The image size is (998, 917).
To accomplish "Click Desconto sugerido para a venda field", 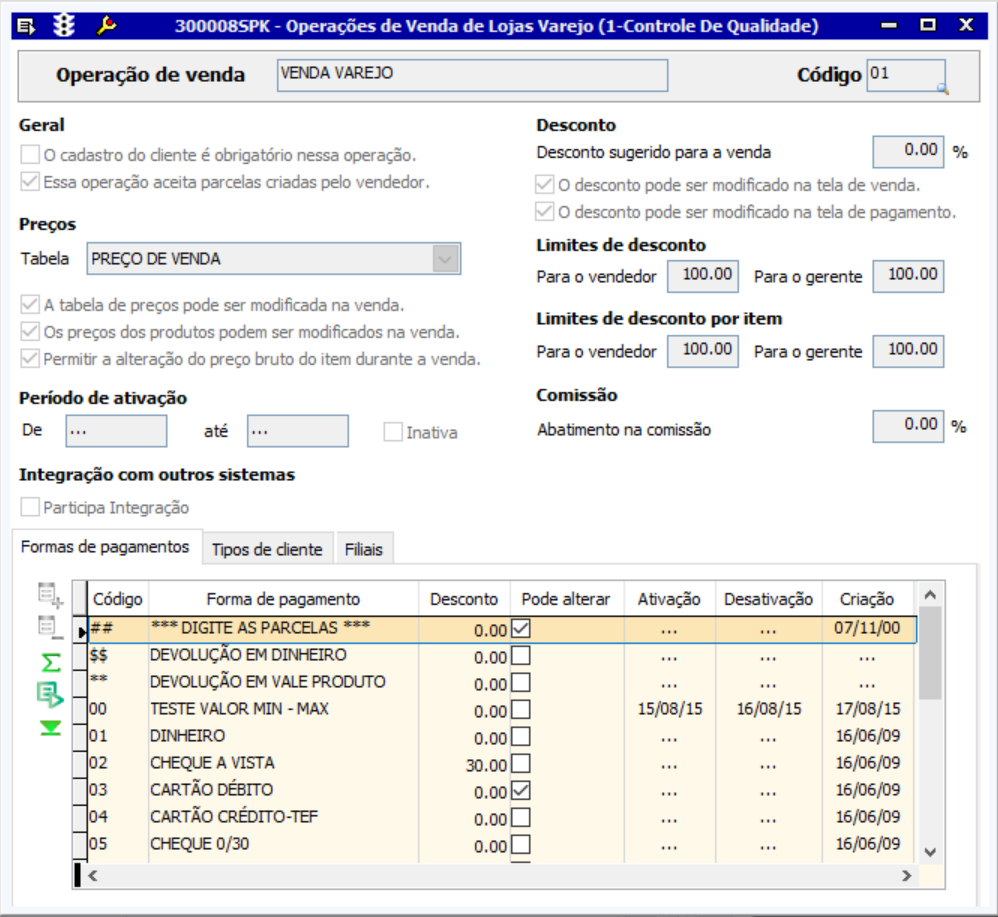I will click(908, 152).
